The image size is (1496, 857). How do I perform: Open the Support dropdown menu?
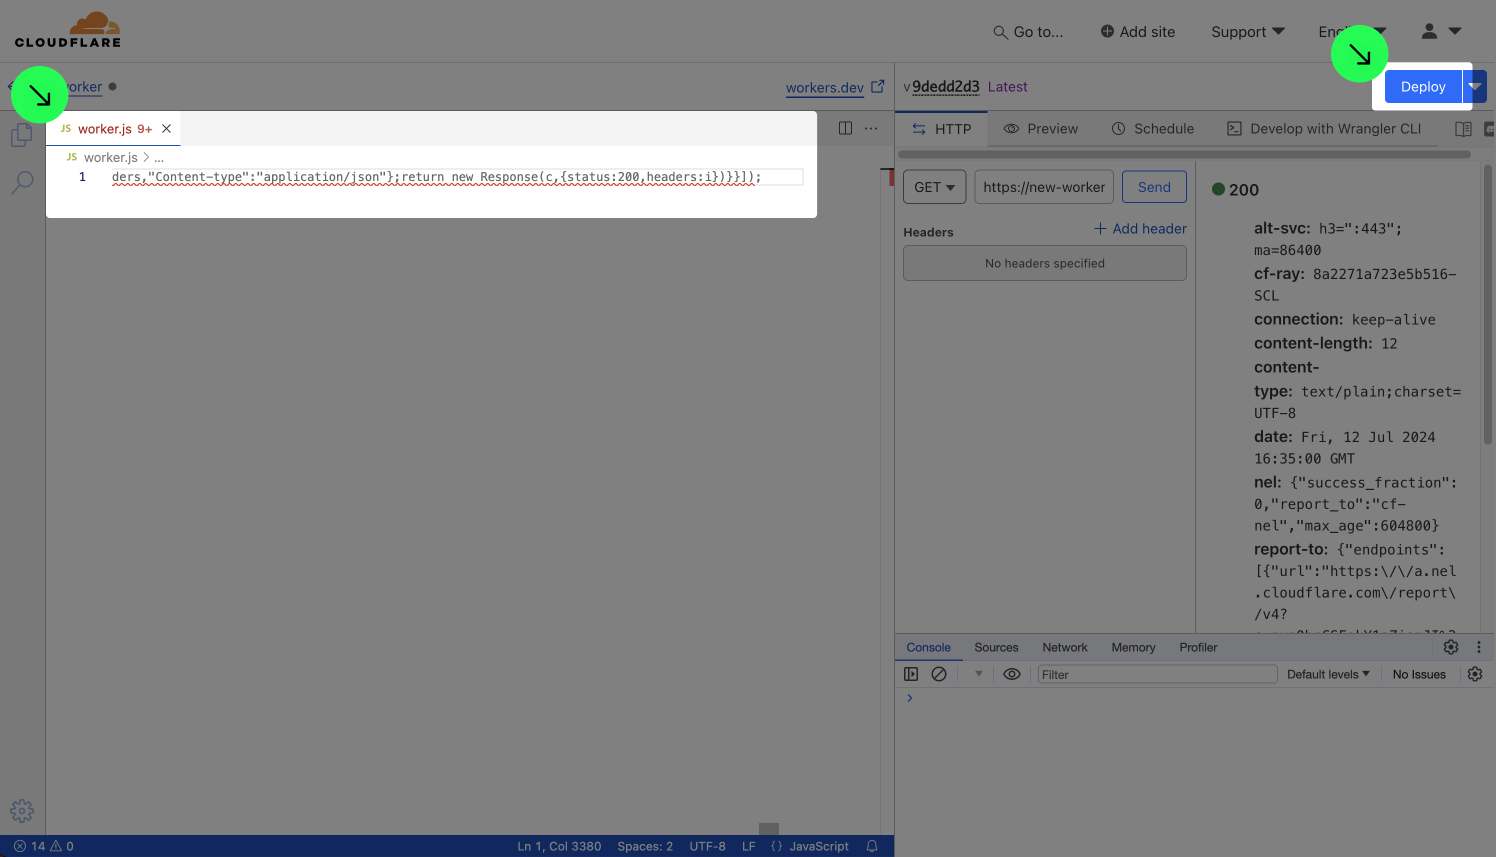click(1248, 32)
